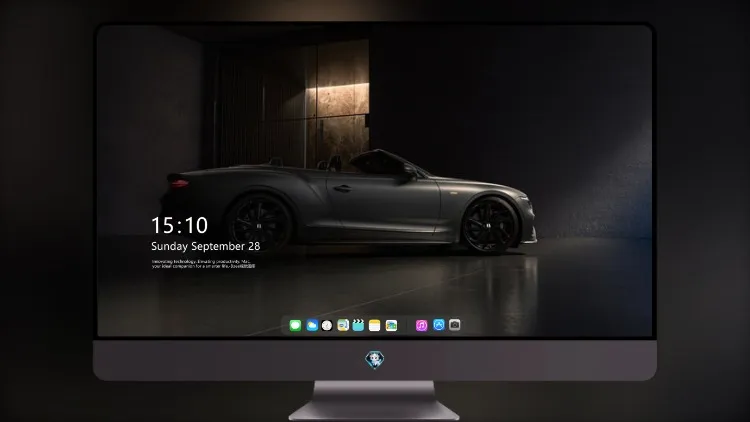Launch the Weather app from the dock
This screenshot has width=750, height=422.
click(312, 325)
